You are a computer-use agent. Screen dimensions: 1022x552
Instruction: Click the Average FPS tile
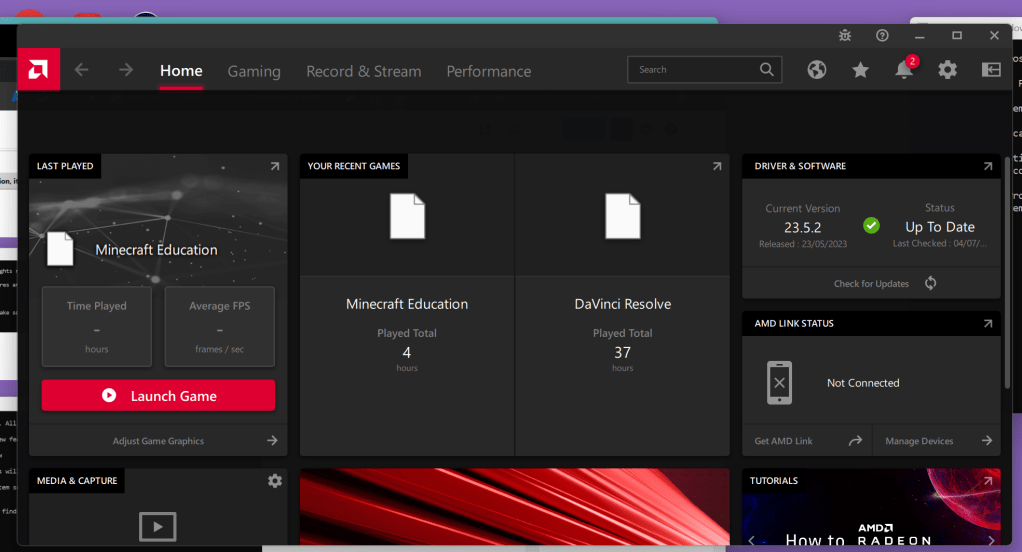[x=220, y=327]
